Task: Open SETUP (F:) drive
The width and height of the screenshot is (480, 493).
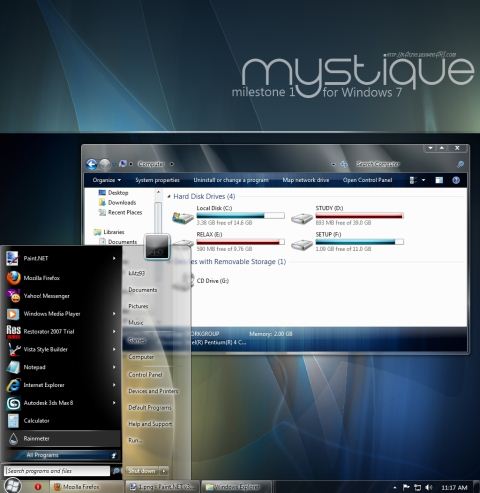Action: point(347,242)
